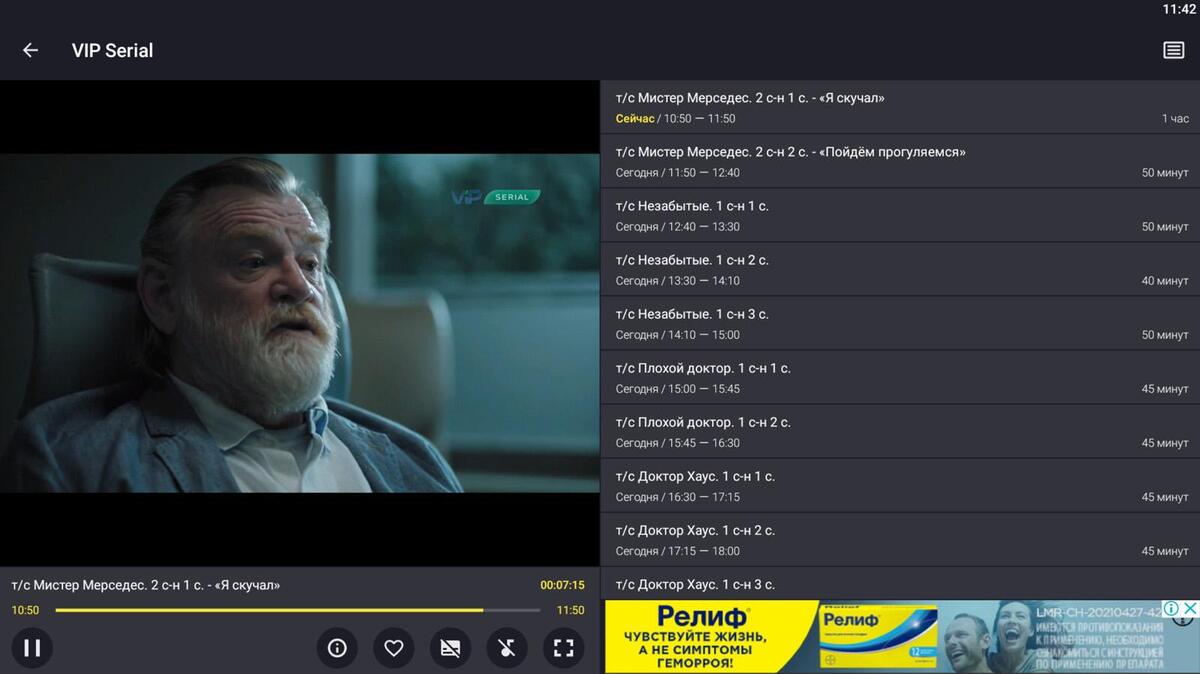Expand the currently airing program entry

[897, 106]
